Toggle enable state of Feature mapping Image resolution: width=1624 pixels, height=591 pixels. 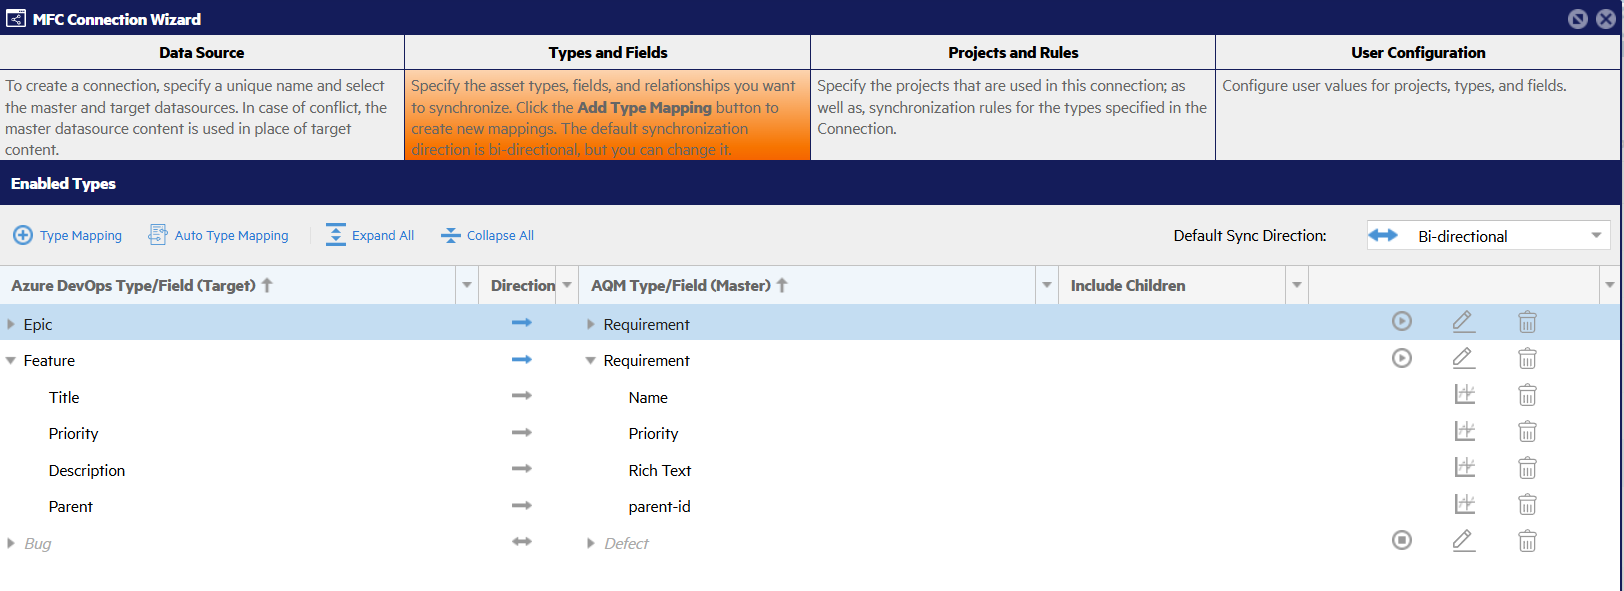[1402, 358]
